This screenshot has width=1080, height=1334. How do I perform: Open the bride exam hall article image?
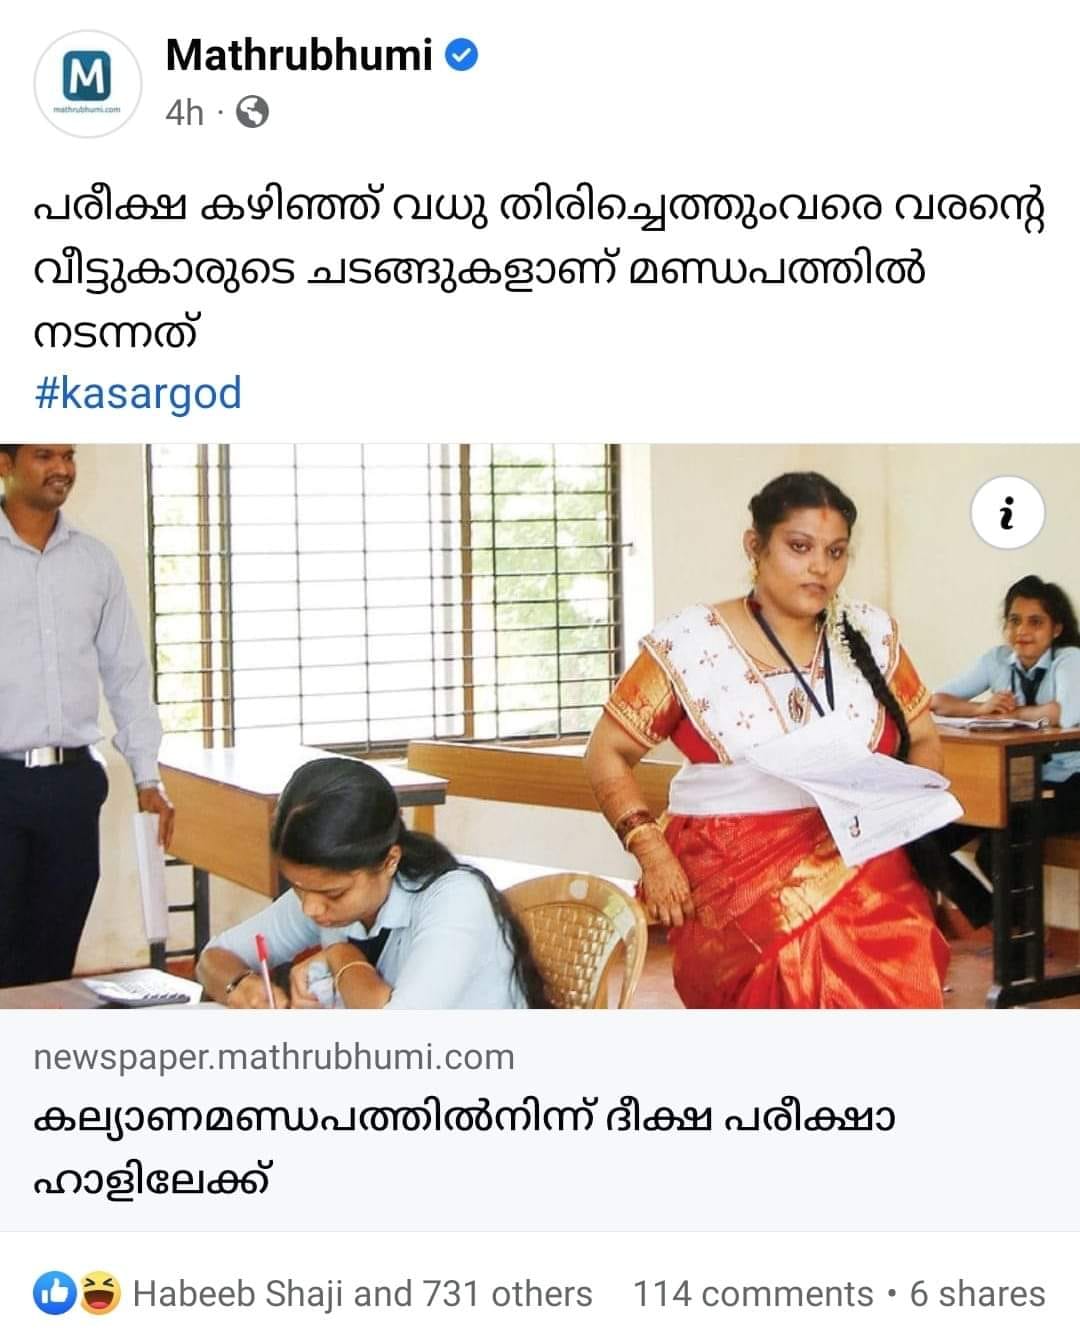(x=540, y=726)
